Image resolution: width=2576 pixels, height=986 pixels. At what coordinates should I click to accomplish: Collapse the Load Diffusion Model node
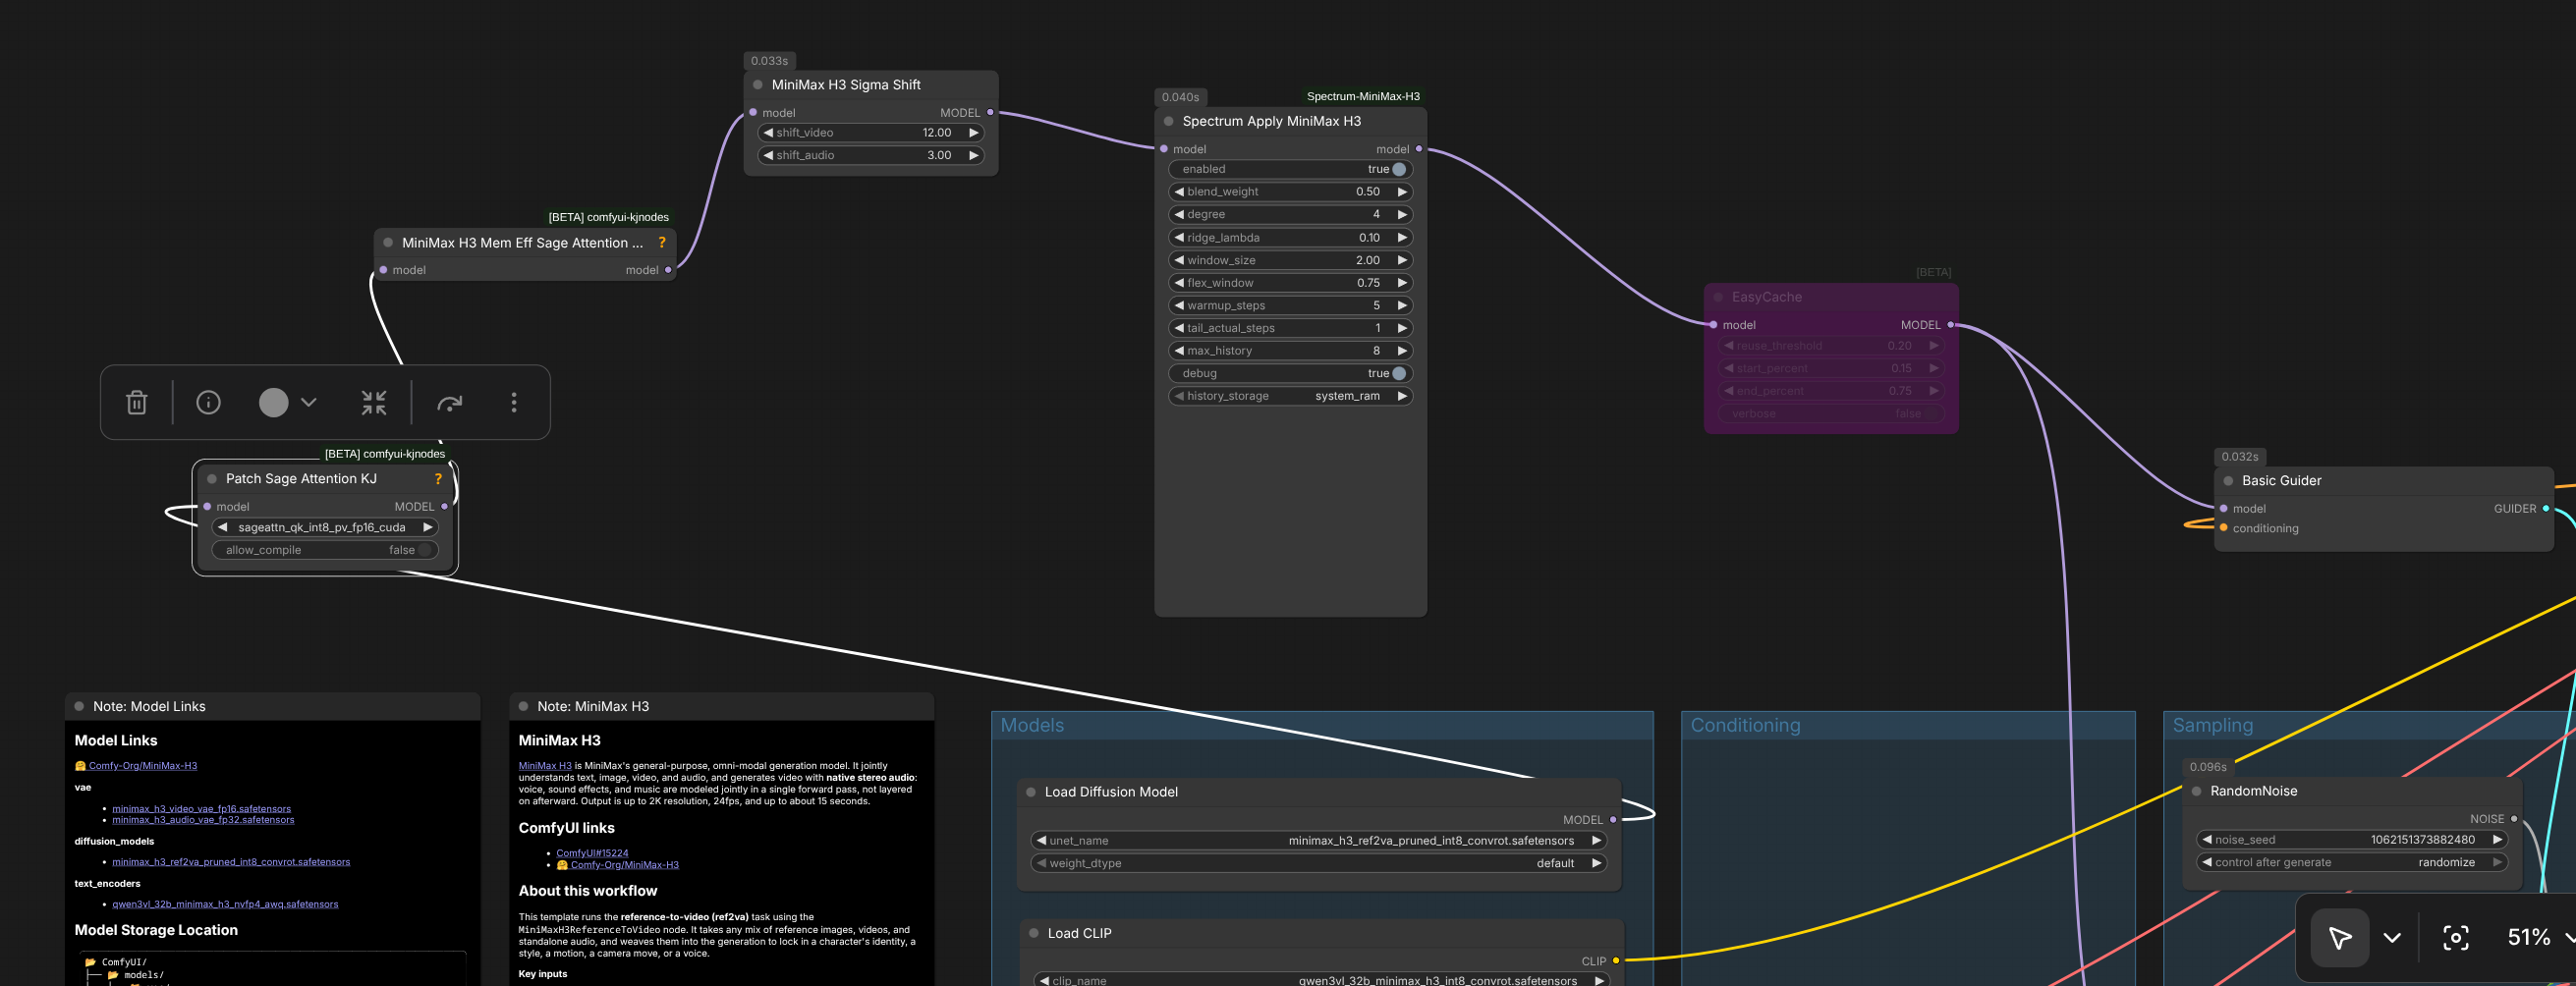pos(1031,792)
